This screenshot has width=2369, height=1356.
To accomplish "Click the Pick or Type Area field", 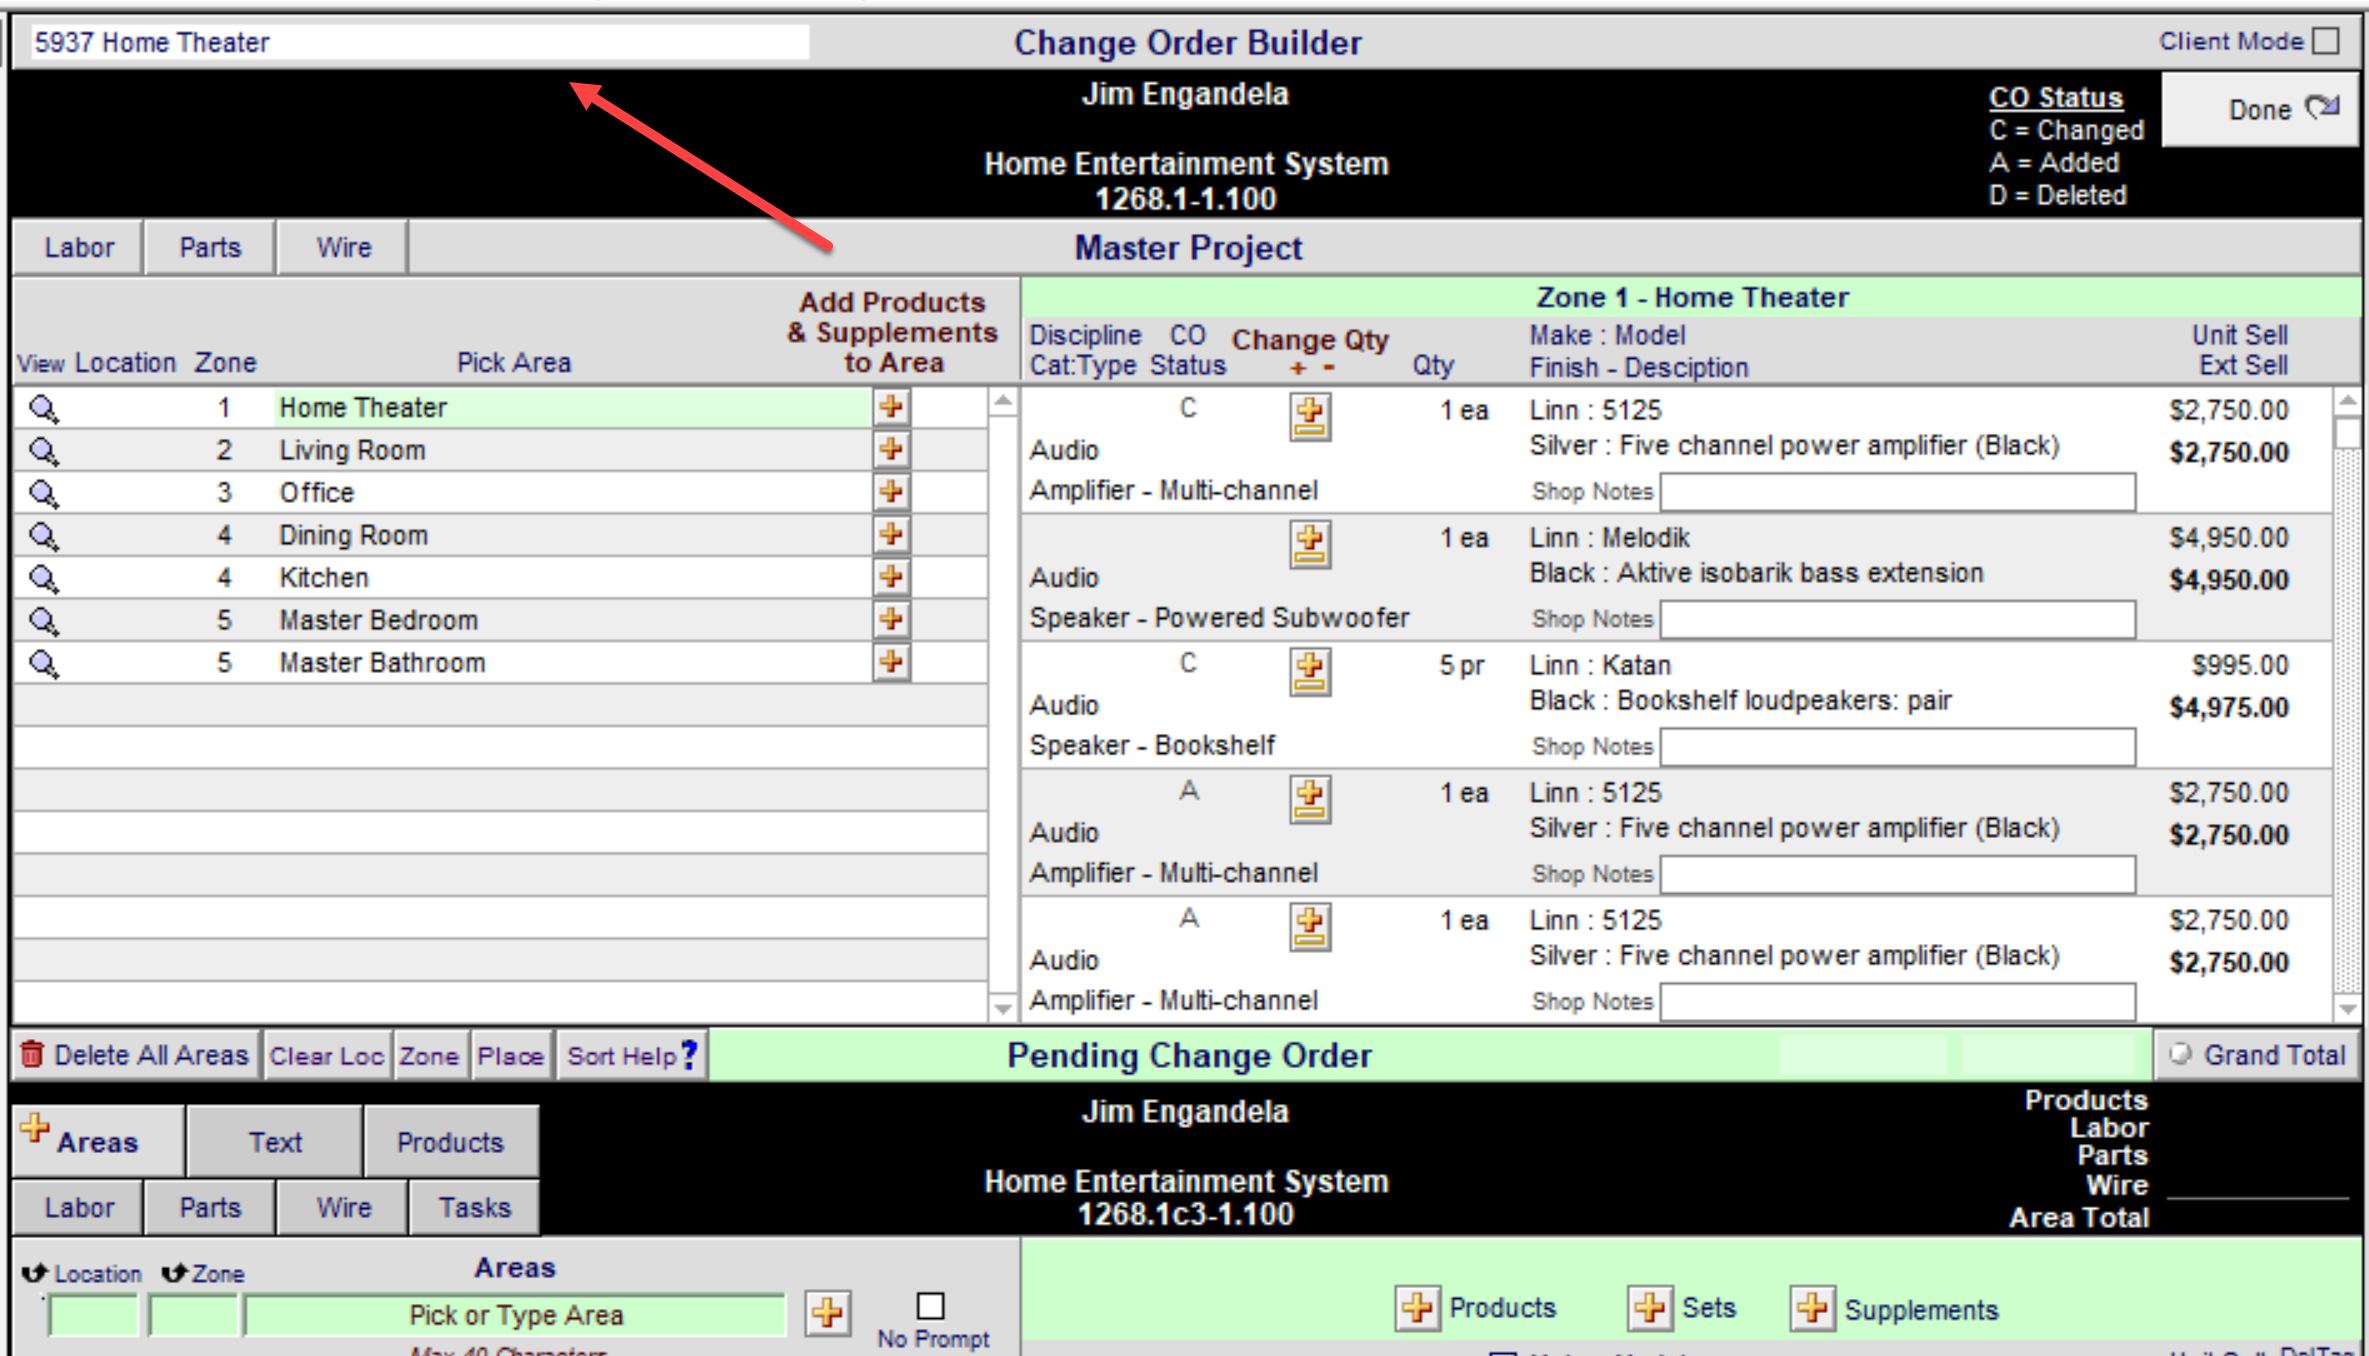I will pos(515,1315).
